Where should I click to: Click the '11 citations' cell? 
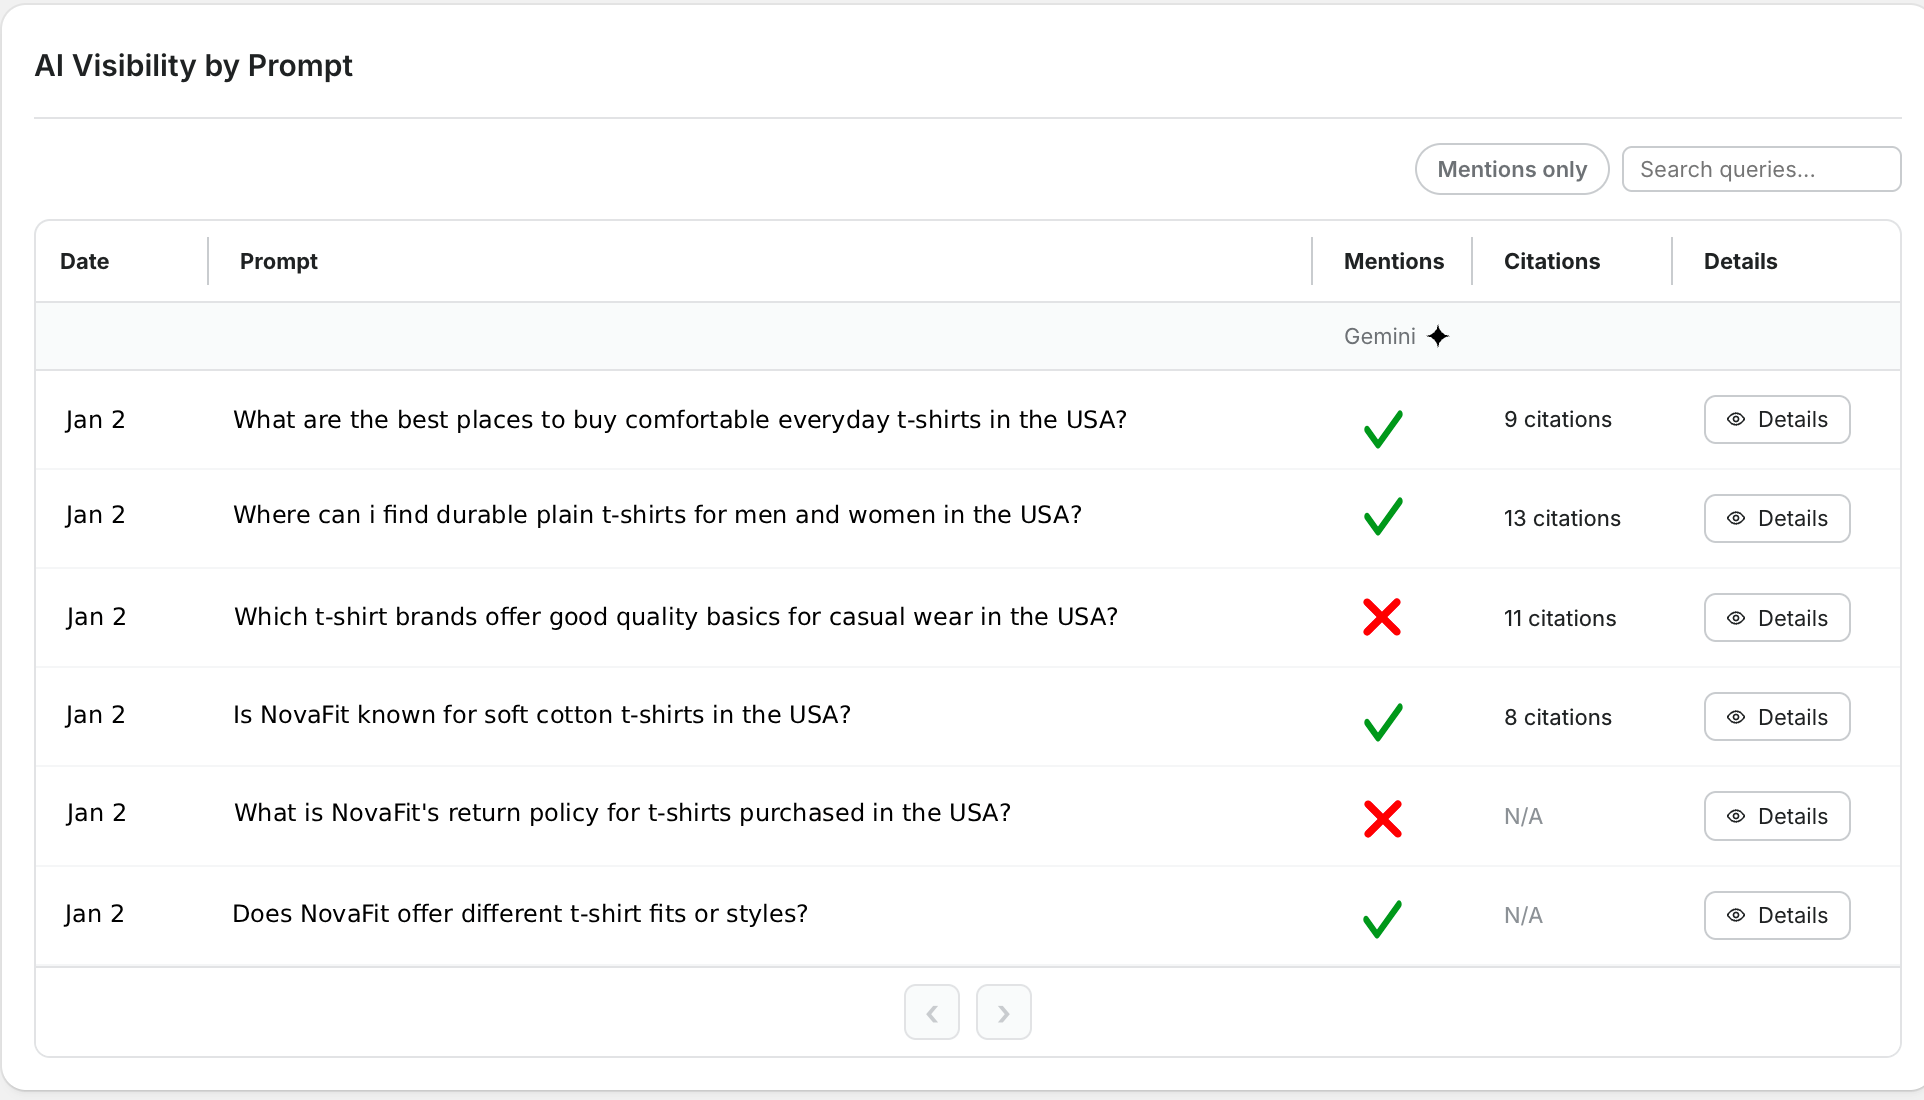point(1560,618)
